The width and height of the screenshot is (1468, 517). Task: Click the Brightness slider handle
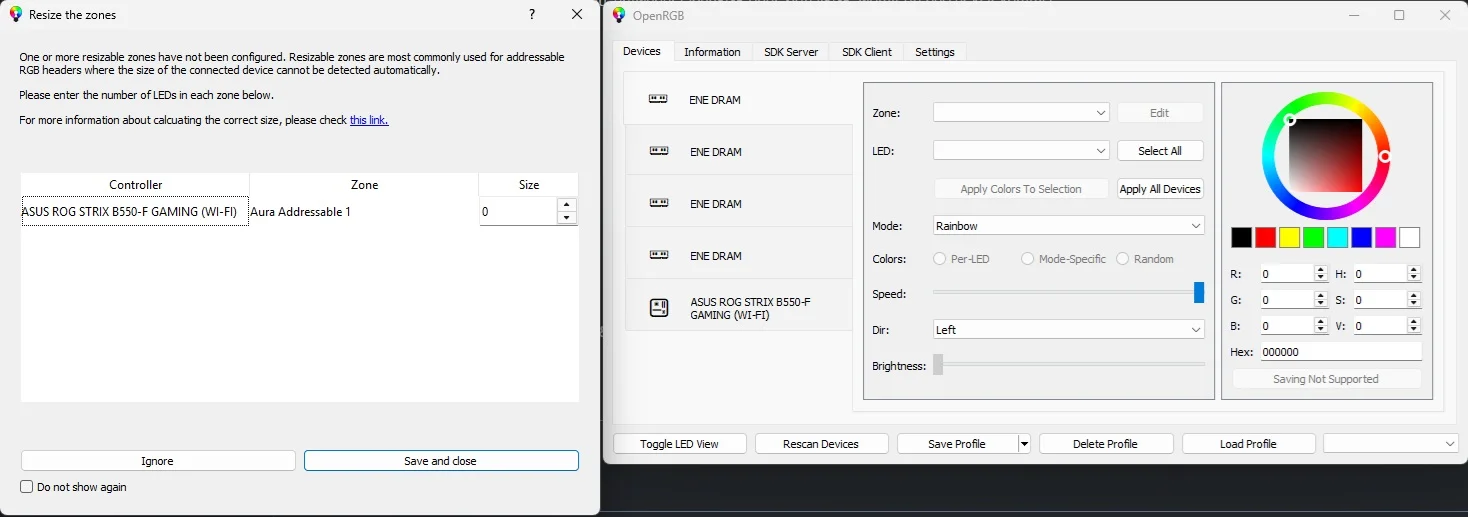[938, 364]
